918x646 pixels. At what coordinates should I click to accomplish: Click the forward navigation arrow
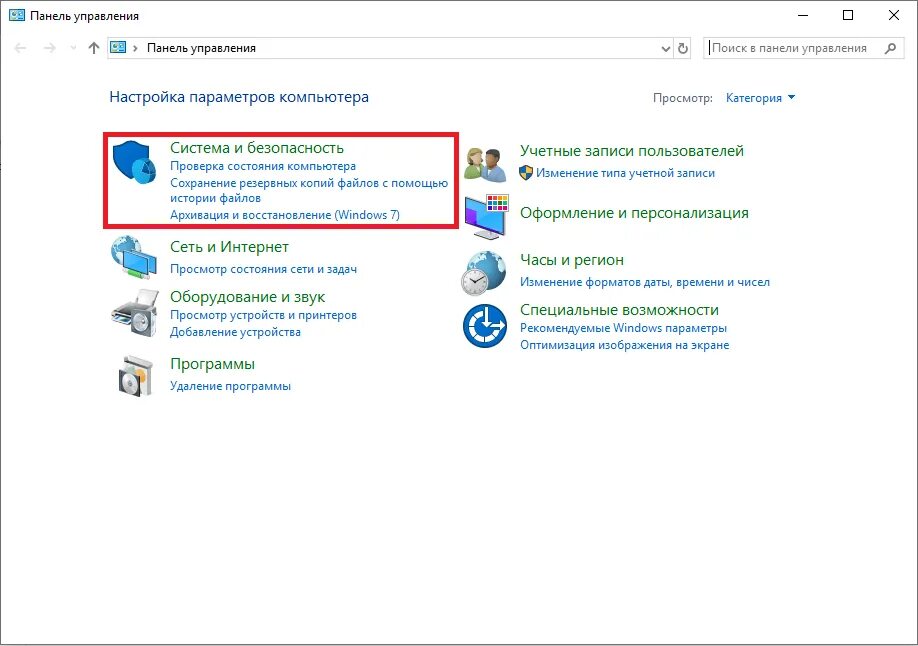coord(50,48)
